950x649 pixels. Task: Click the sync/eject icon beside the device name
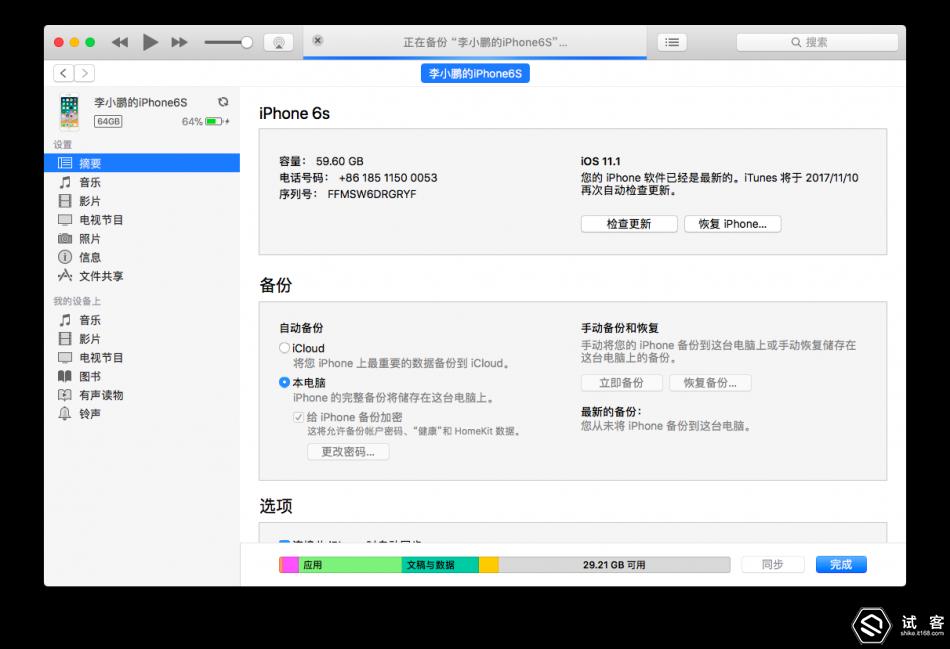pos(222,102)
